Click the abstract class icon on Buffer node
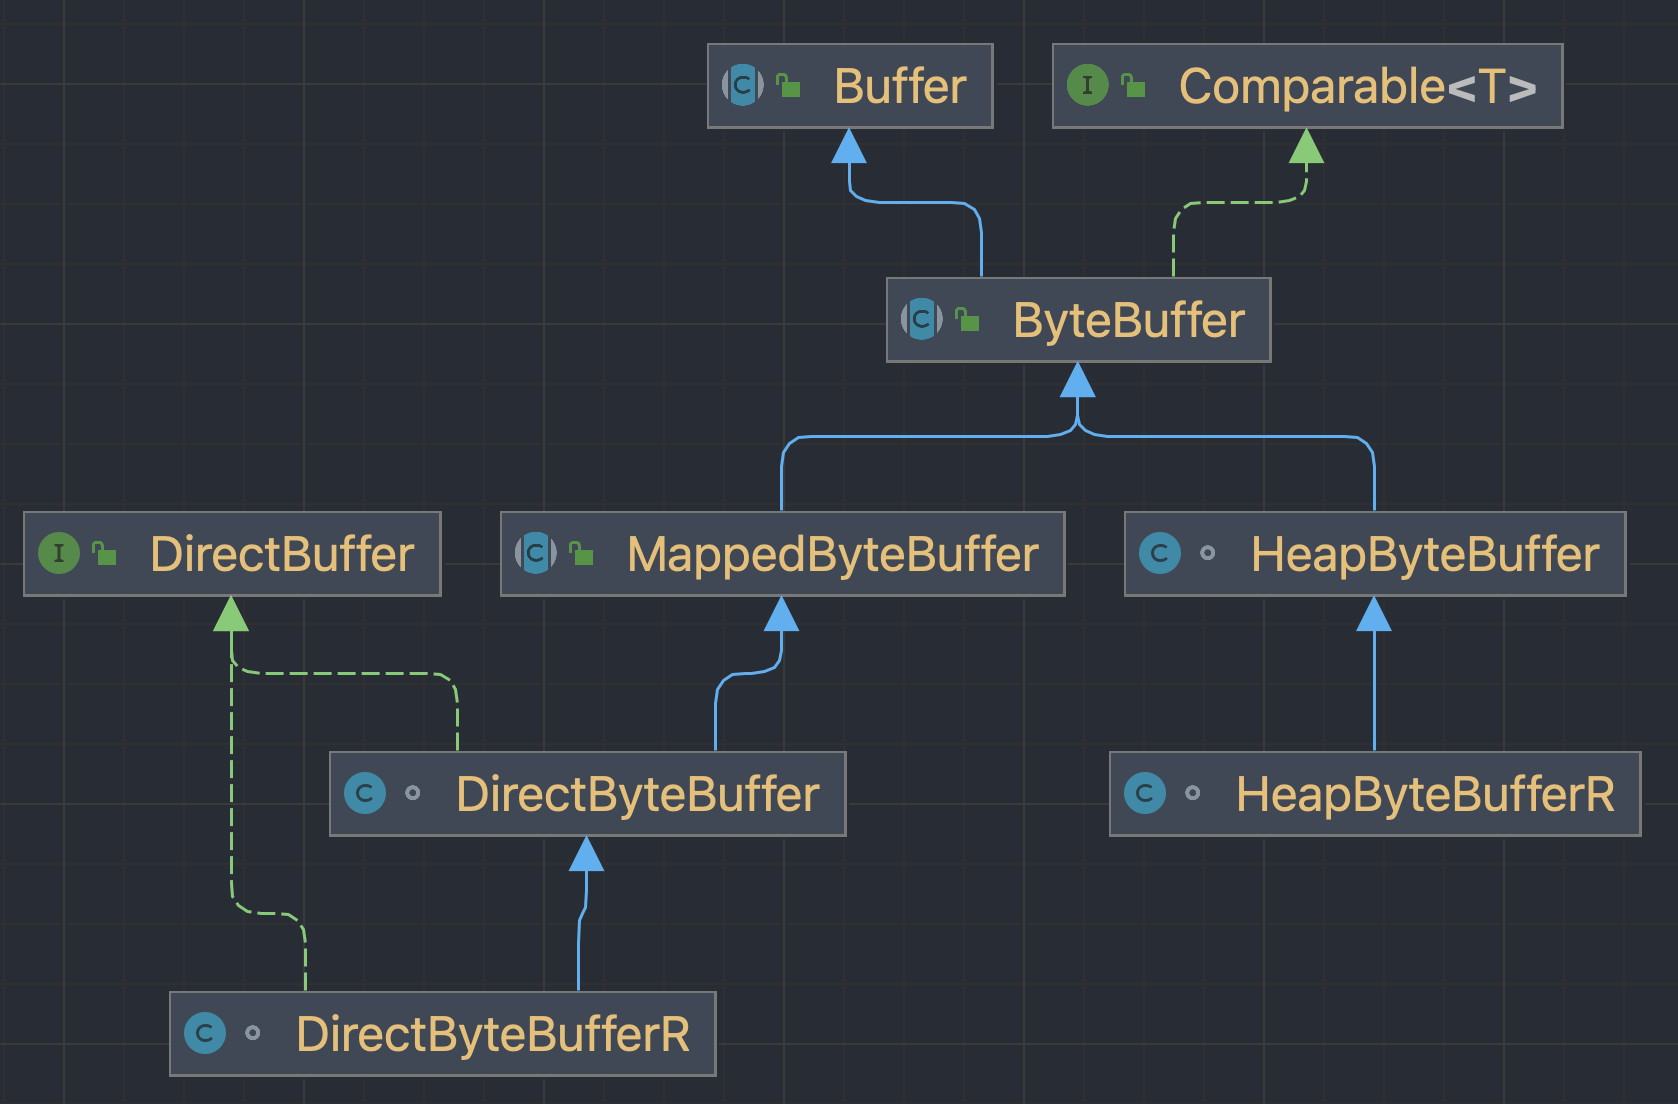This screenshot has height=1104, width=1678. (x=743, y=86)
